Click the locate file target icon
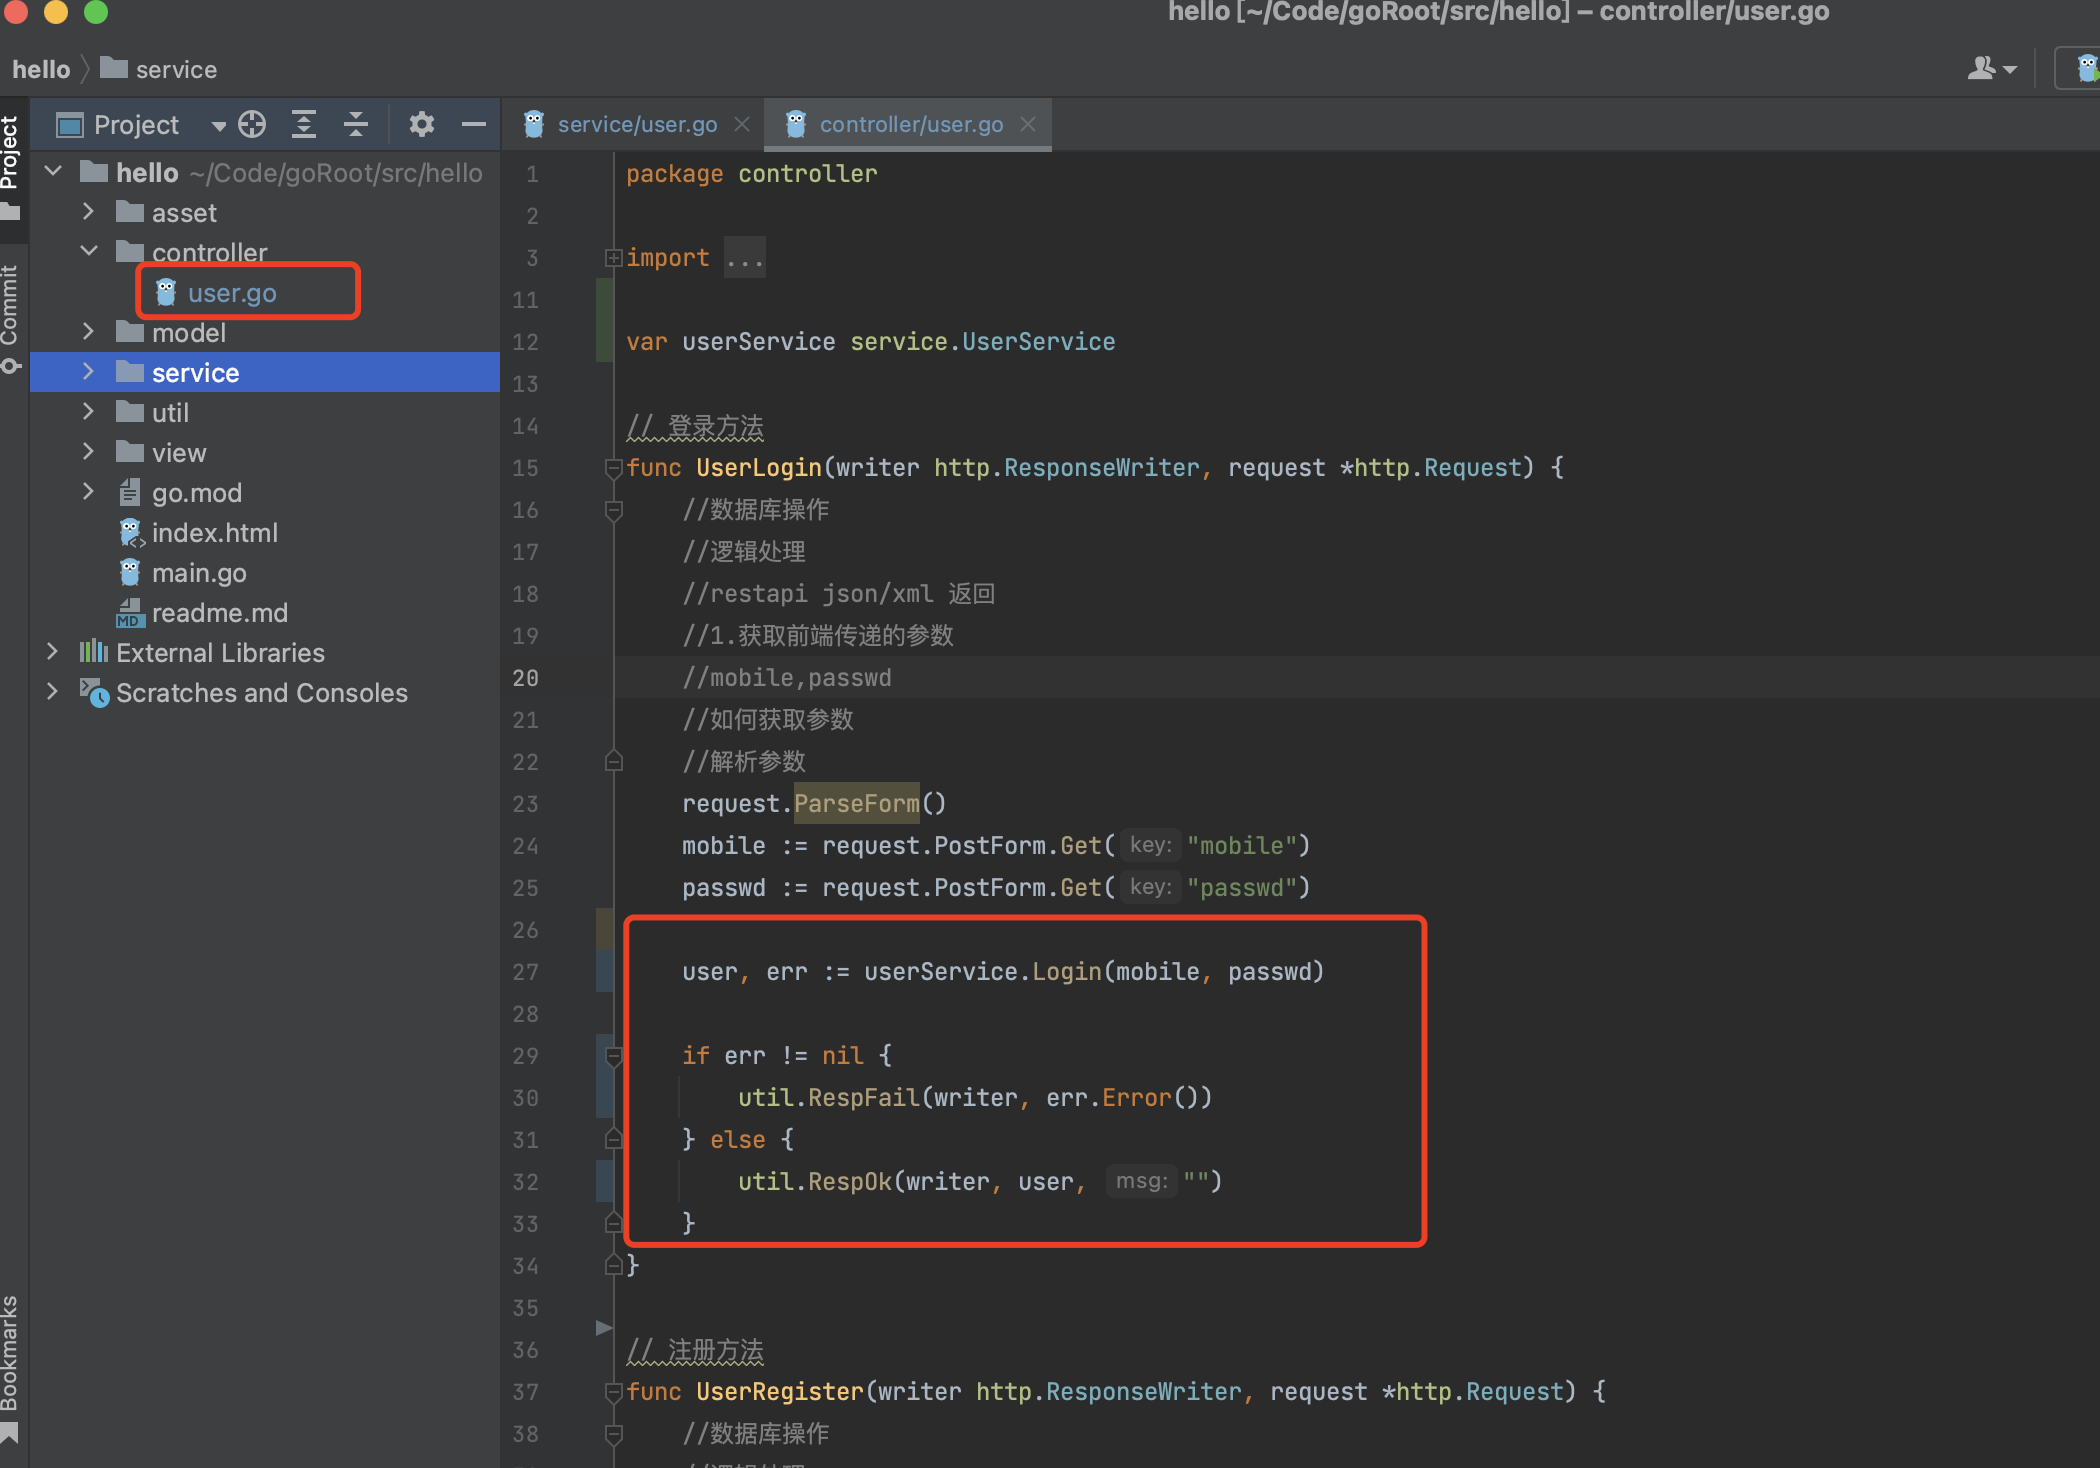Viewport: 2100px width, 1468px height. click(x=252, y=124)
